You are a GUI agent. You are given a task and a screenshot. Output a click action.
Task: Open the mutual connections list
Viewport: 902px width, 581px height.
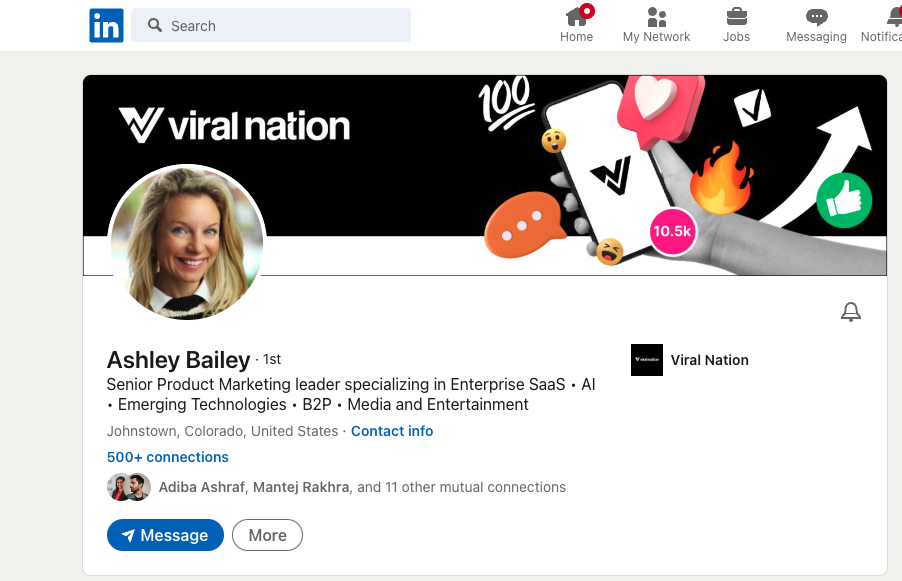pyautogui.click(x=362, y=487)
